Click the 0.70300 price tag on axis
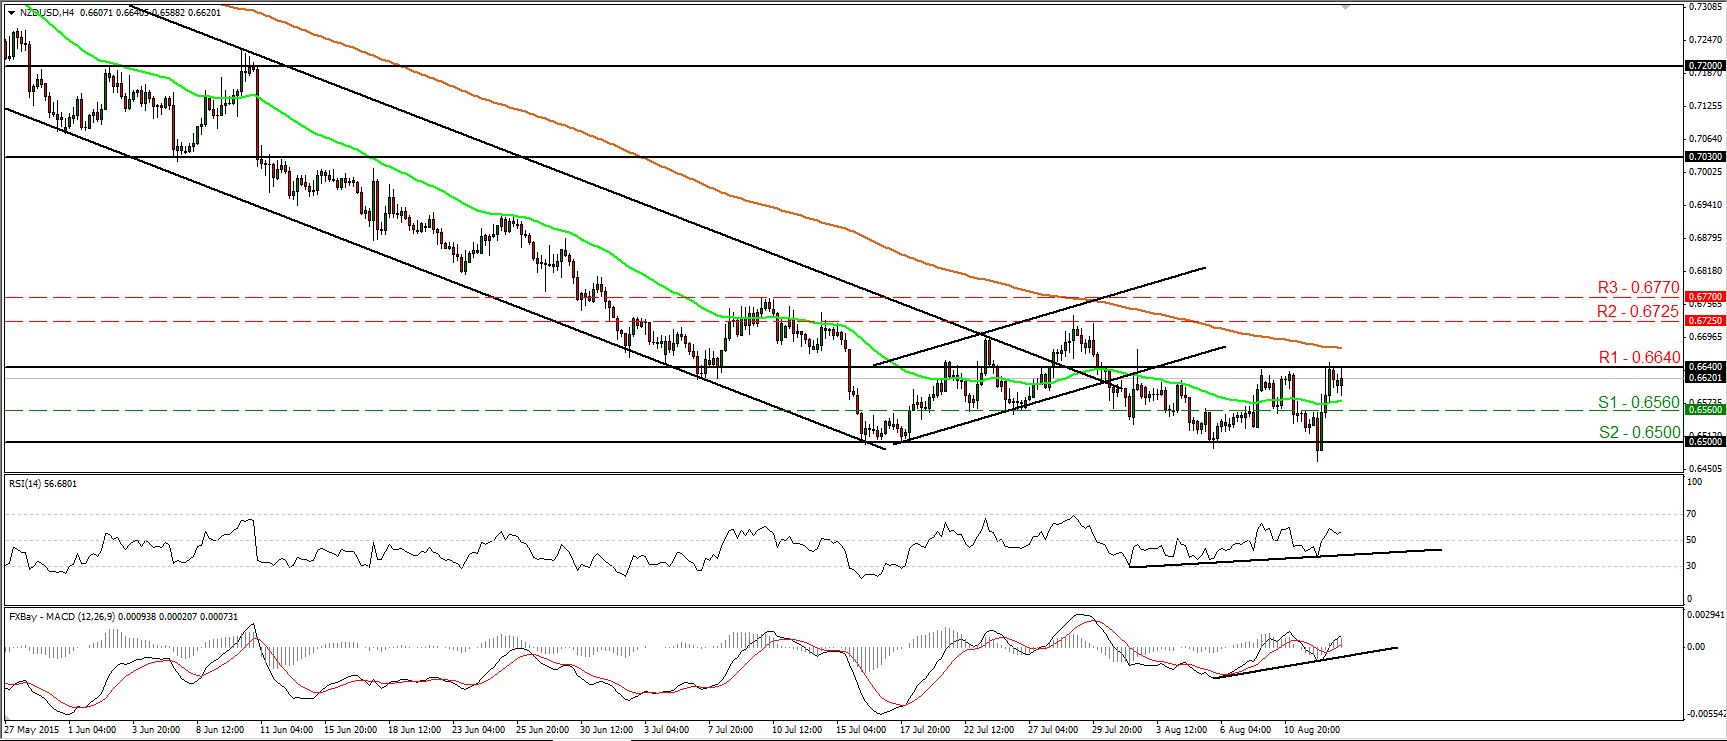1727x741 pixels. tap(1705, 157)
